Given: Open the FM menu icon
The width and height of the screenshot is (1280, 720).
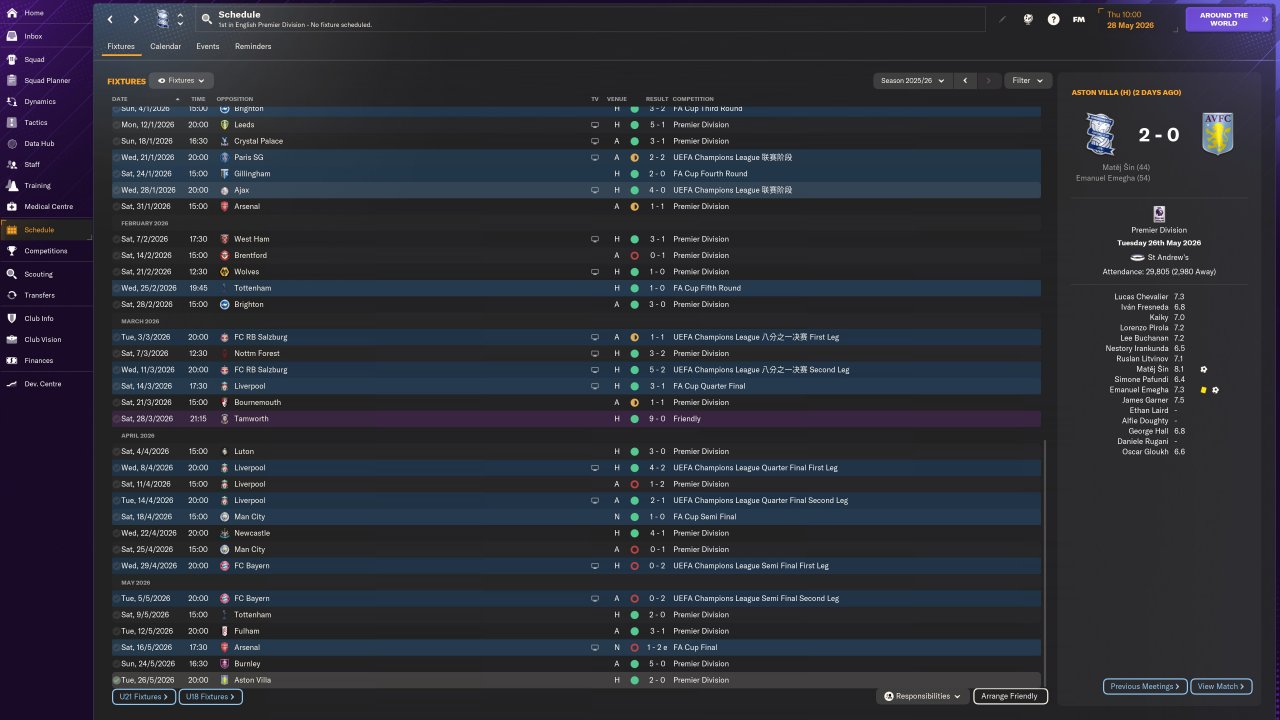Looking at the screenshot, I should click(x=1079, y=19).
